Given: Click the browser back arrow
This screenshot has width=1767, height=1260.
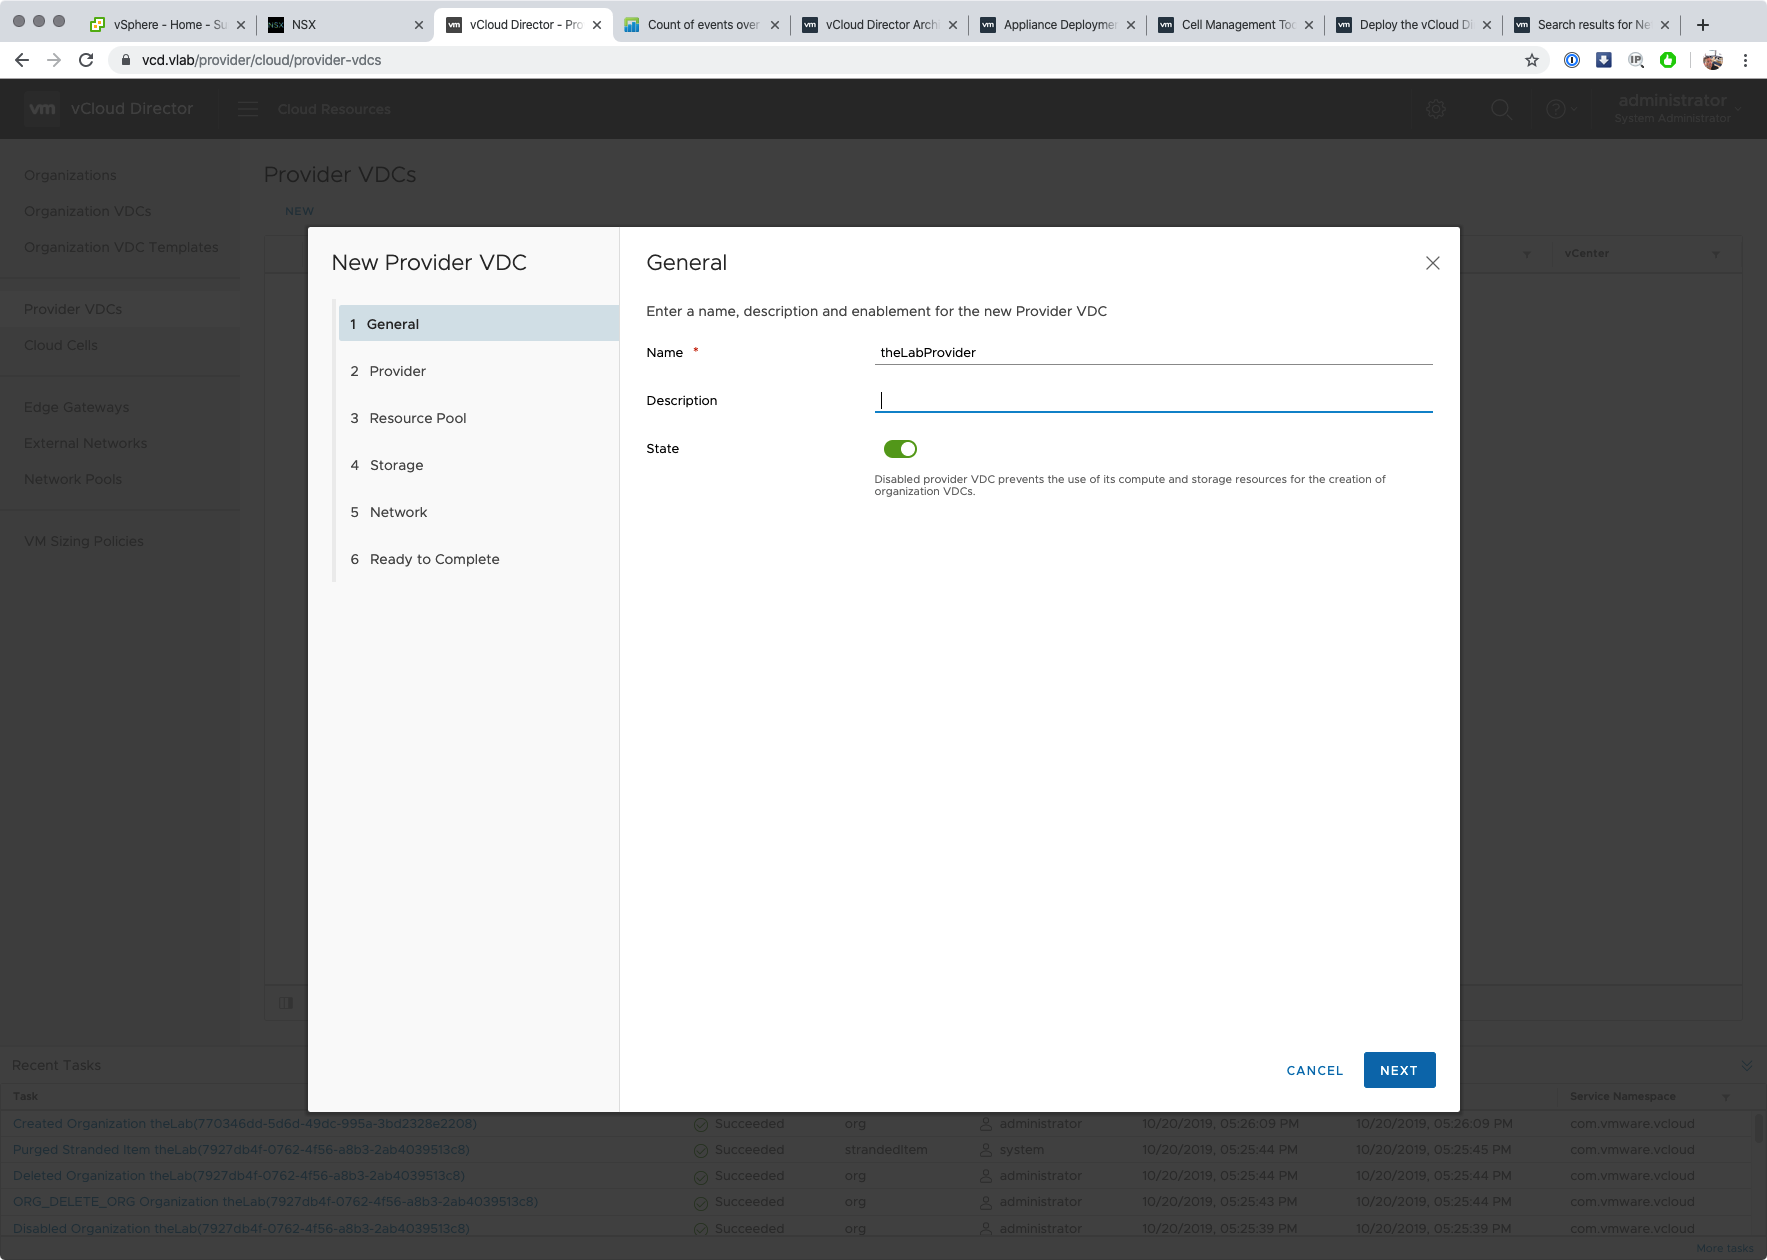Looking at the screenshot, I should pos(22,60).
